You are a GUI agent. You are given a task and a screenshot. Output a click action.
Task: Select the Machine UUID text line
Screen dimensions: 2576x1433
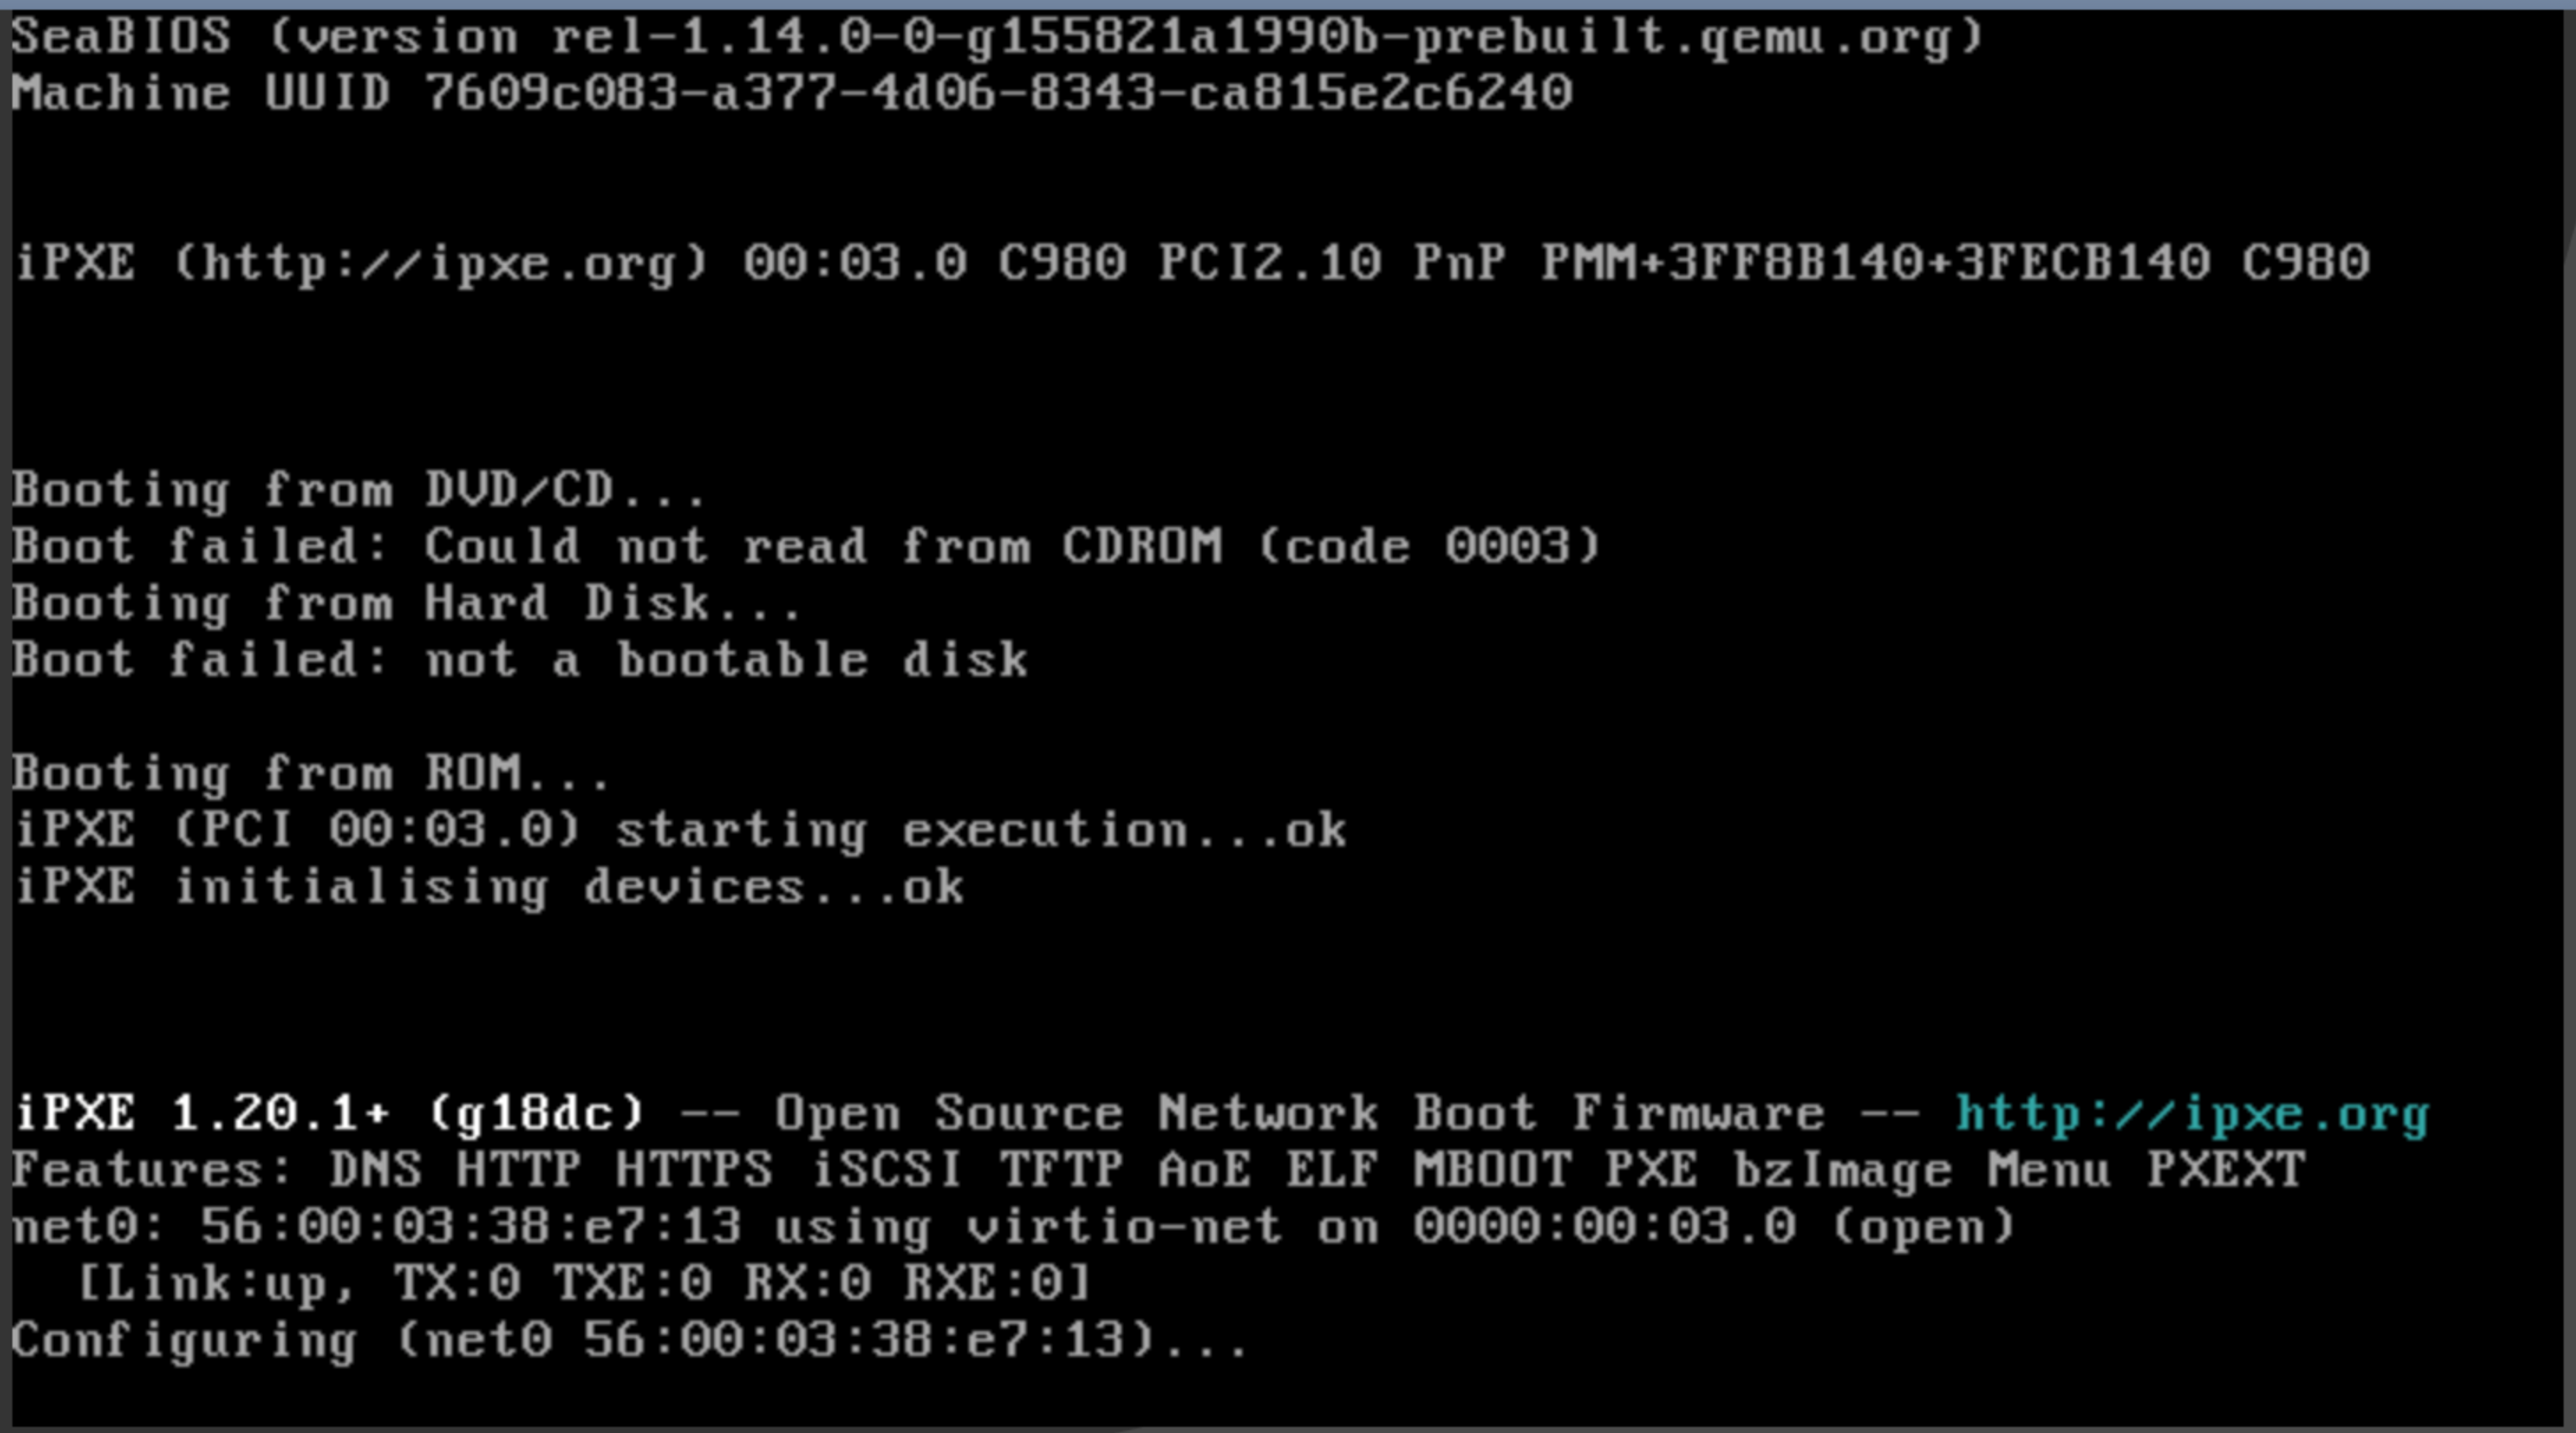pyautogui.click(x=792, y=93)
